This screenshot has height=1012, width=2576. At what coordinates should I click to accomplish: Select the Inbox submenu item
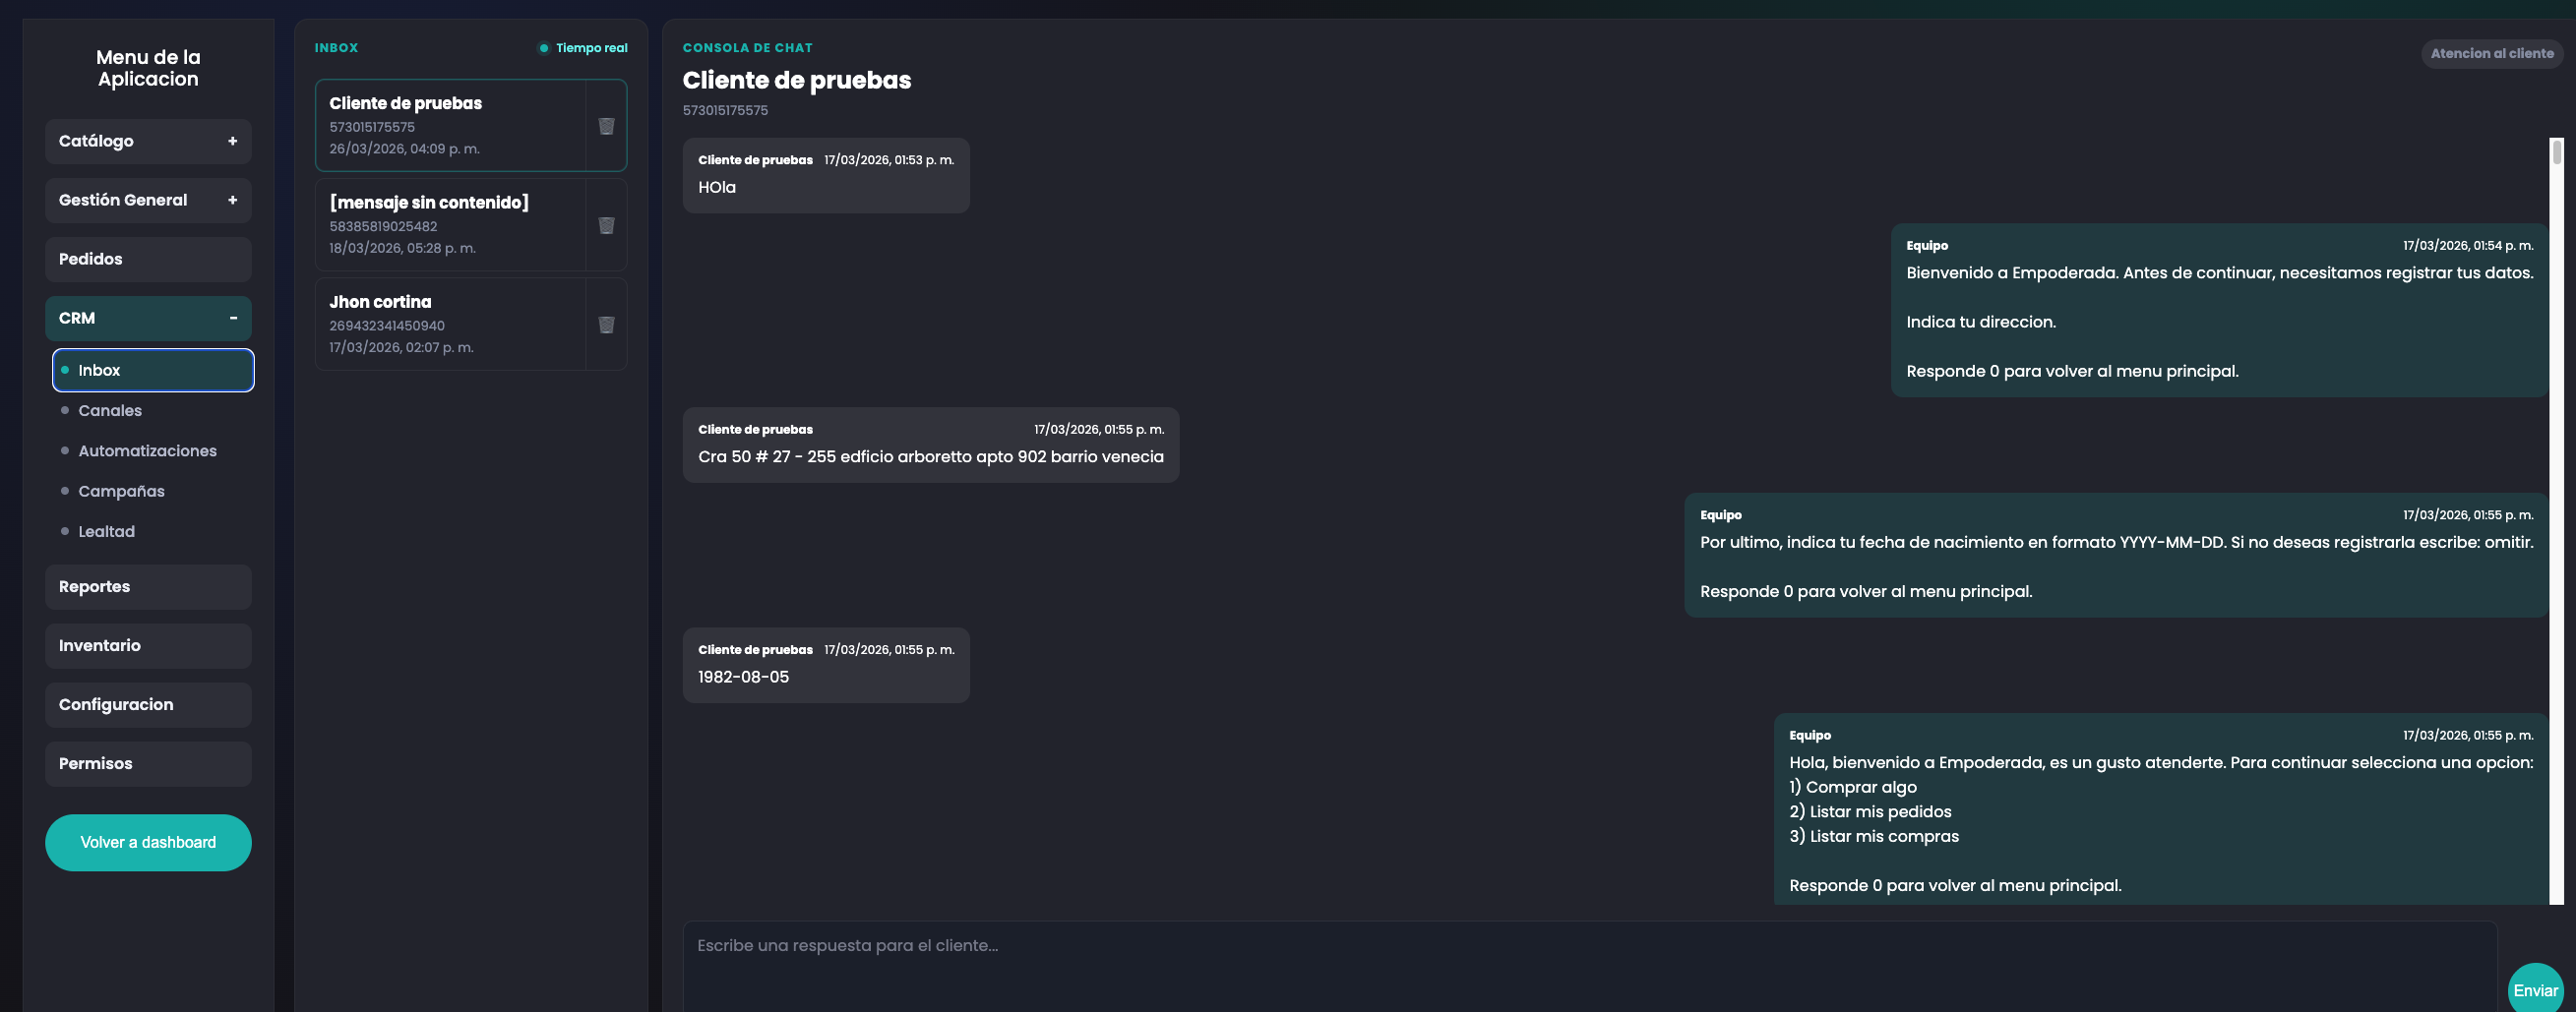153,370
